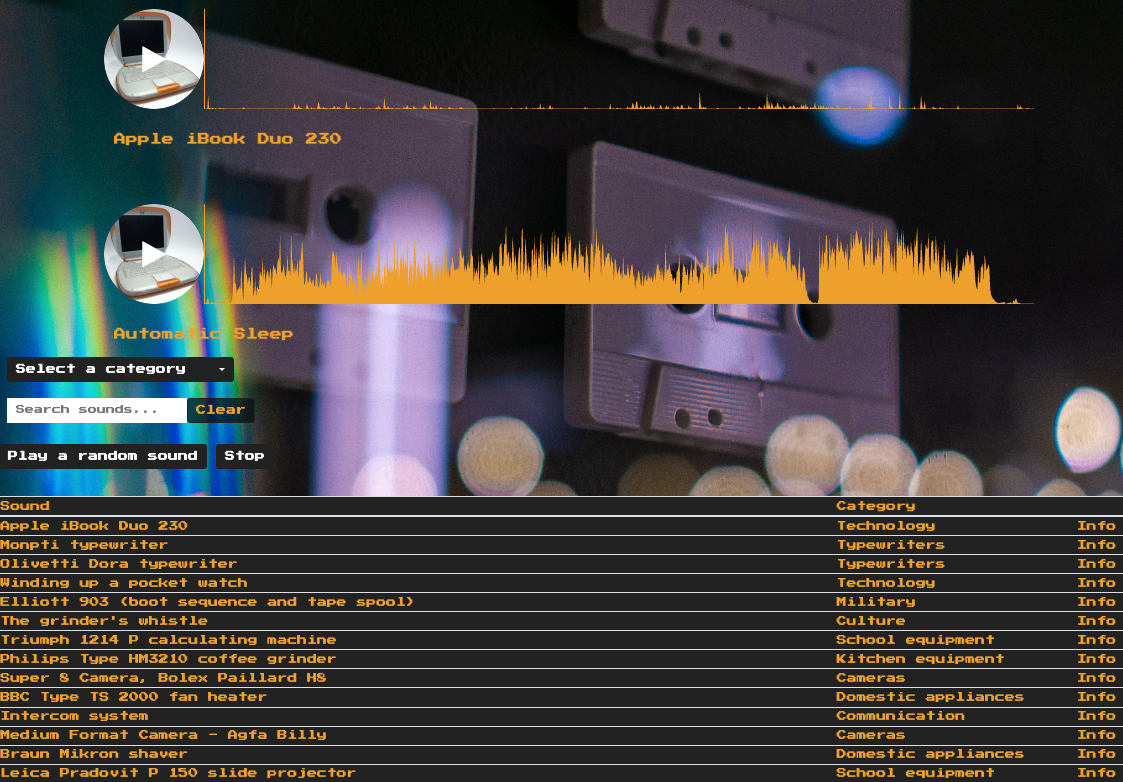Select Elliott 903 boot sequence sound

[207, 602]
